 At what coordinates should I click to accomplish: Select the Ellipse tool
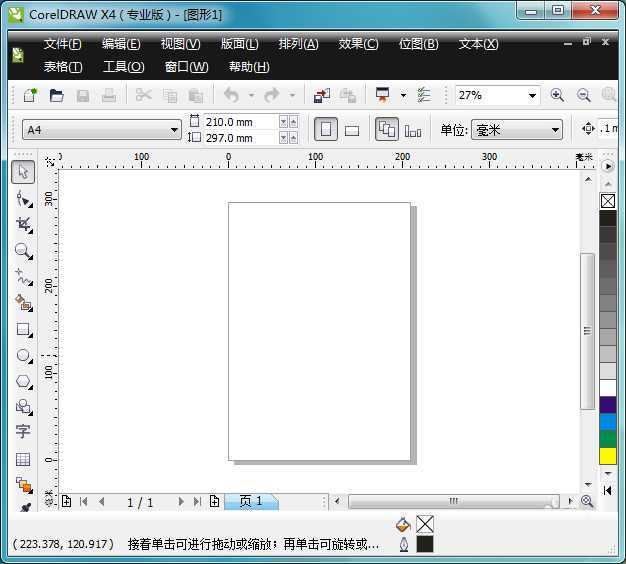click(23, 355)
